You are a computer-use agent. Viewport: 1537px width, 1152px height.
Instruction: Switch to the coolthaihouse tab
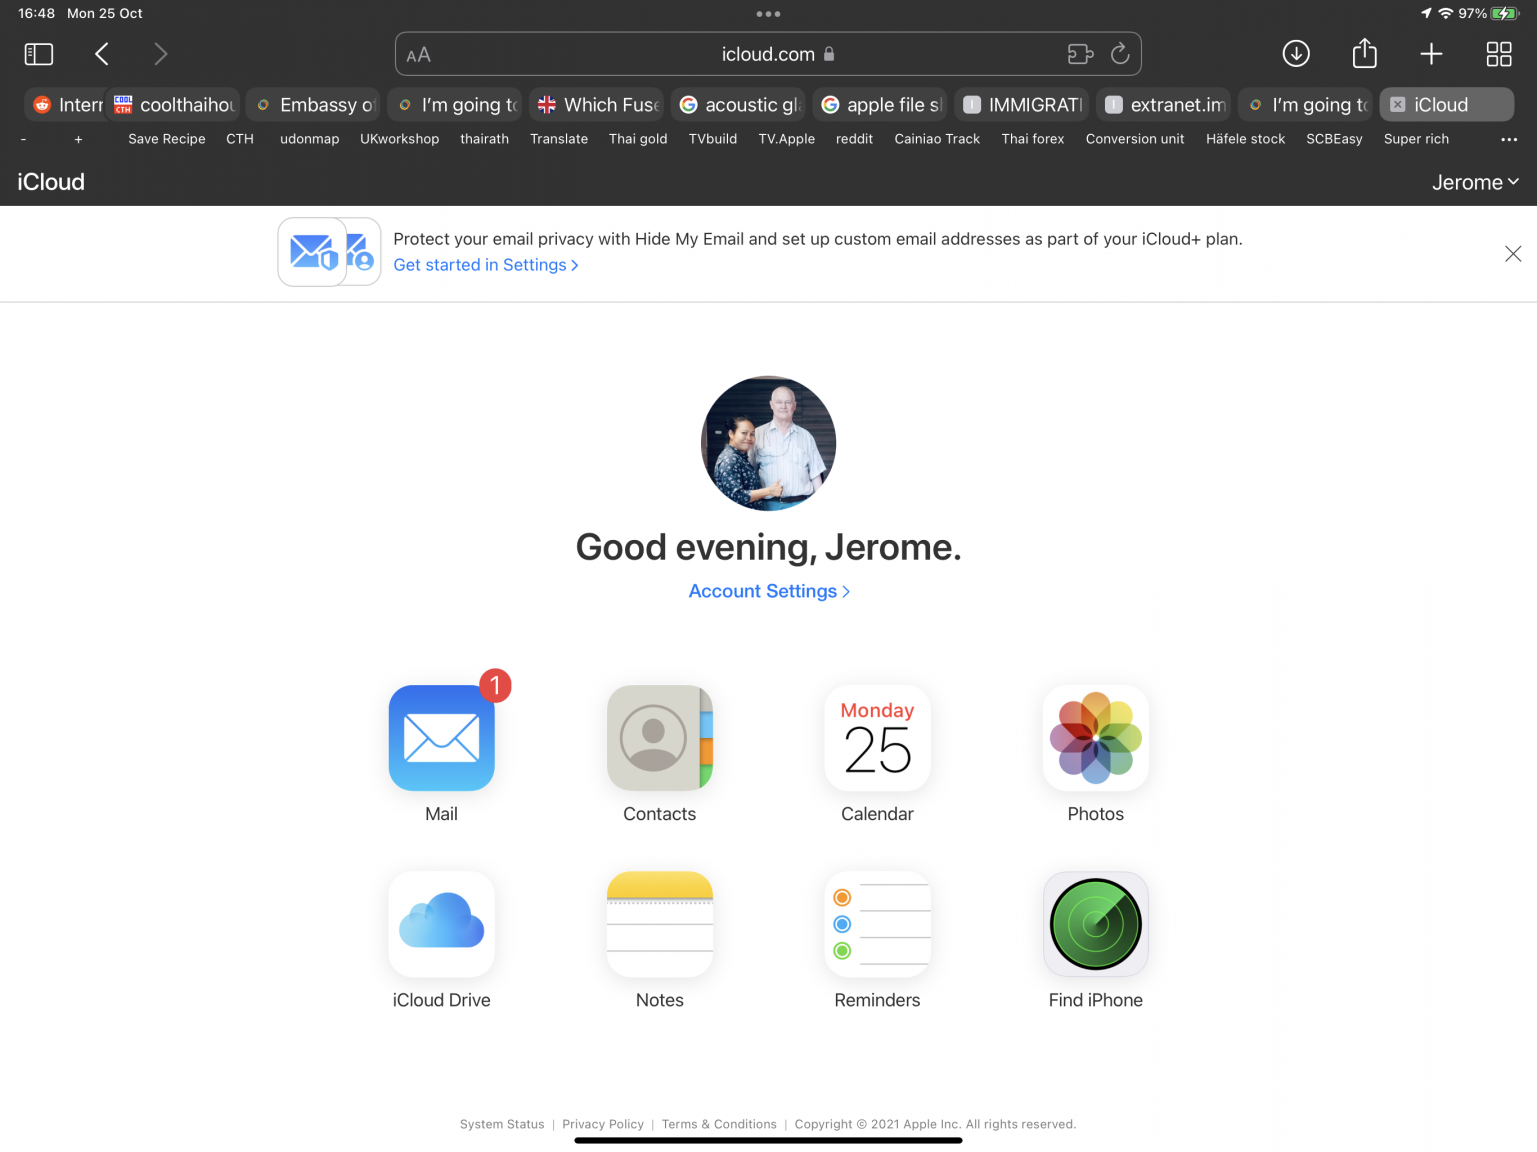174,104
